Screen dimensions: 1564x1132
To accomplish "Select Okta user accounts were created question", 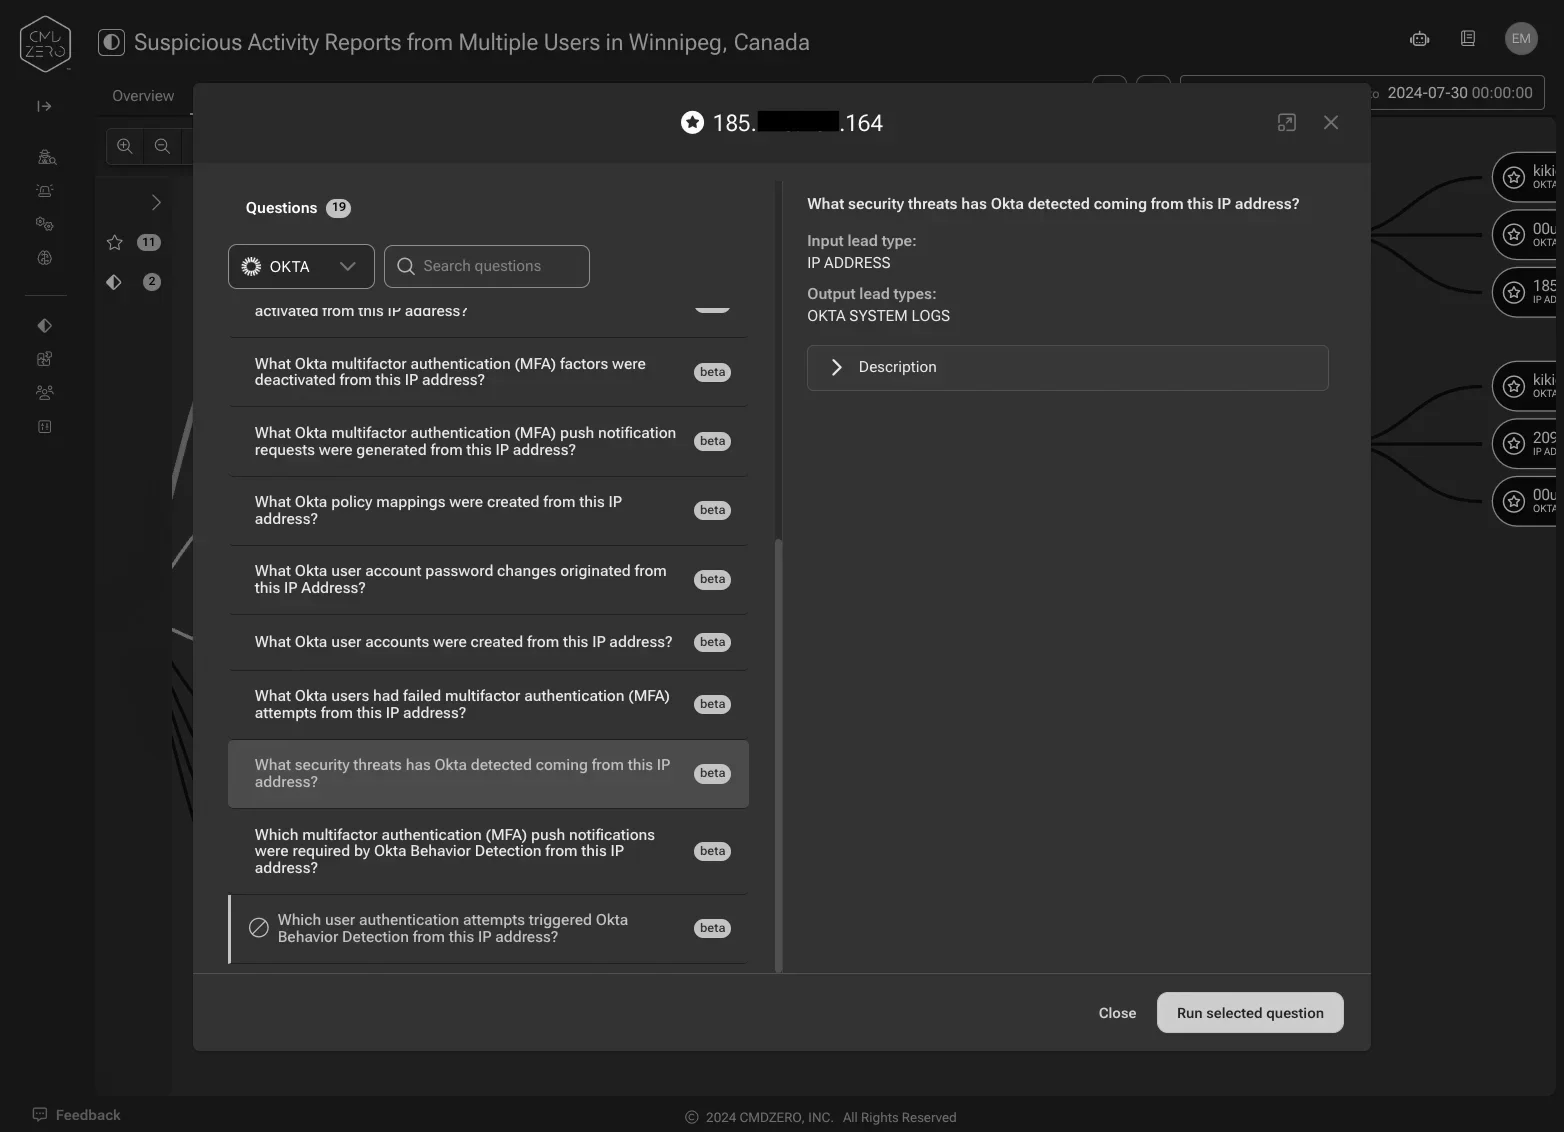I will click(x=488, y=642).
